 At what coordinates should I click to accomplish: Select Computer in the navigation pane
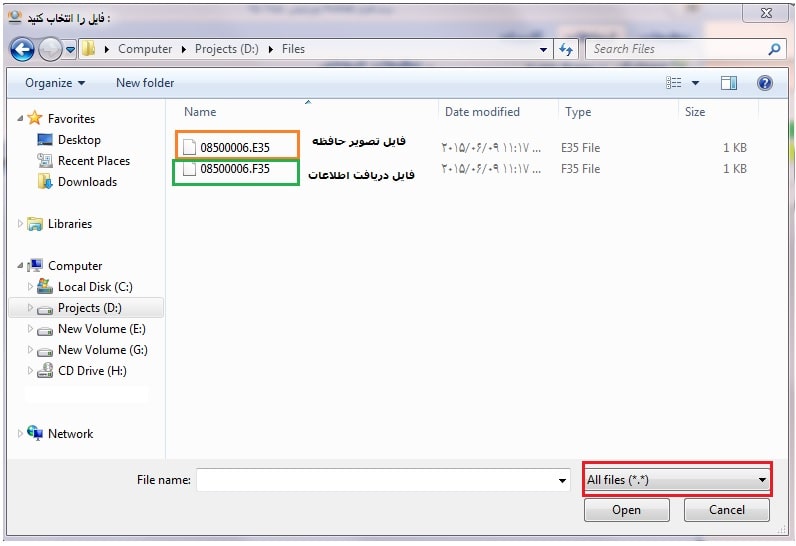(x=75, y=266)
